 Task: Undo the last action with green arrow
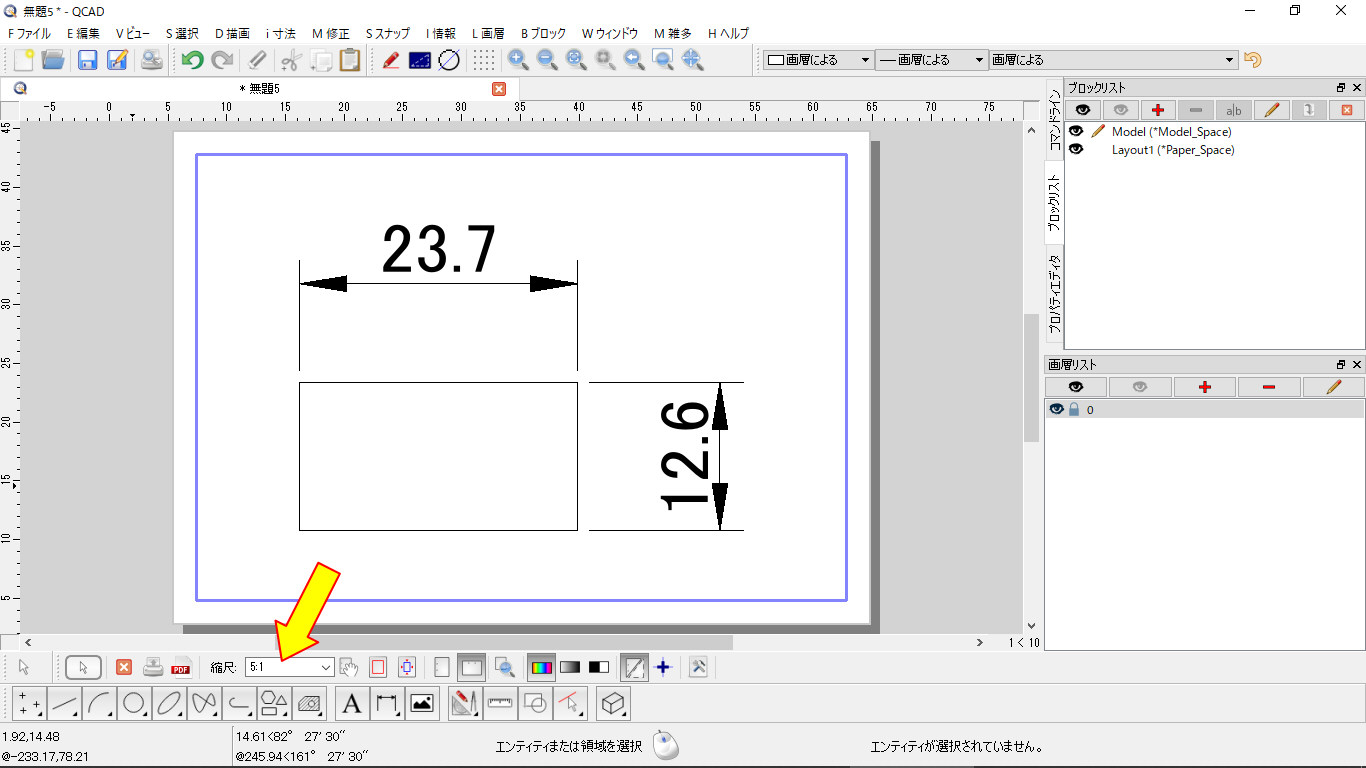[x=192, y=60]
